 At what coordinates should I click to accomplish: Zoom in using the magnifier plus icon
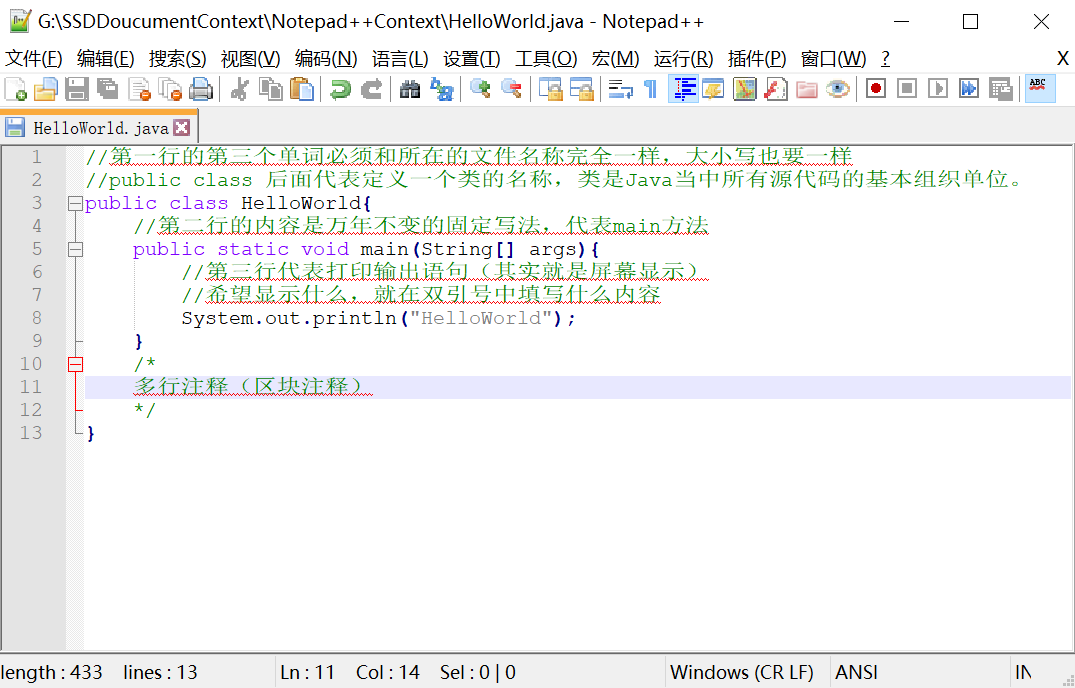pyautogui.click(x=479, y=89)
